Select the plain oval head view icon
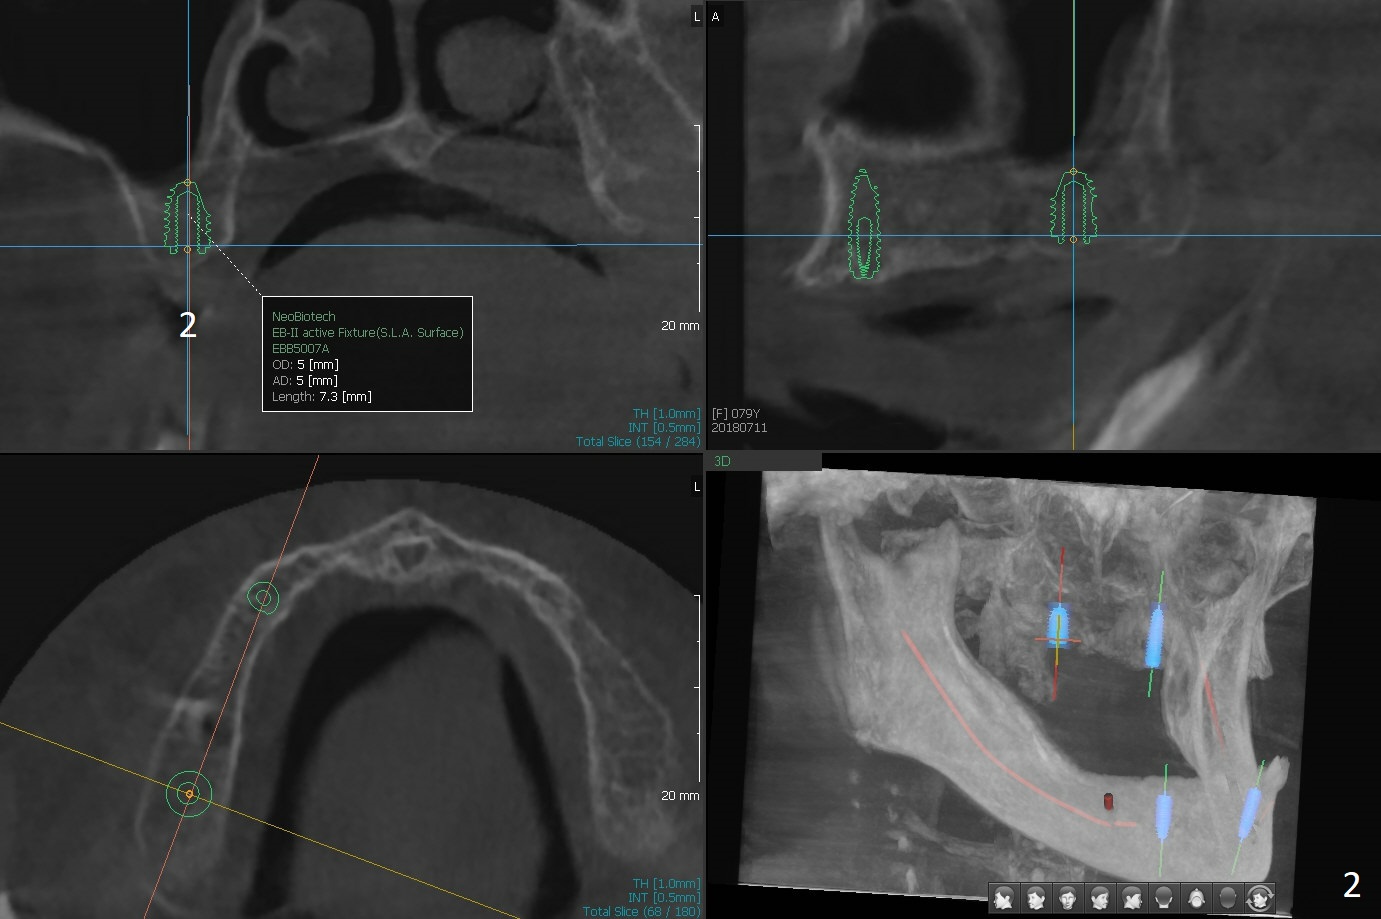Image resolution: width=1381 pixels, height=919 pixels. coord(1228,898)
